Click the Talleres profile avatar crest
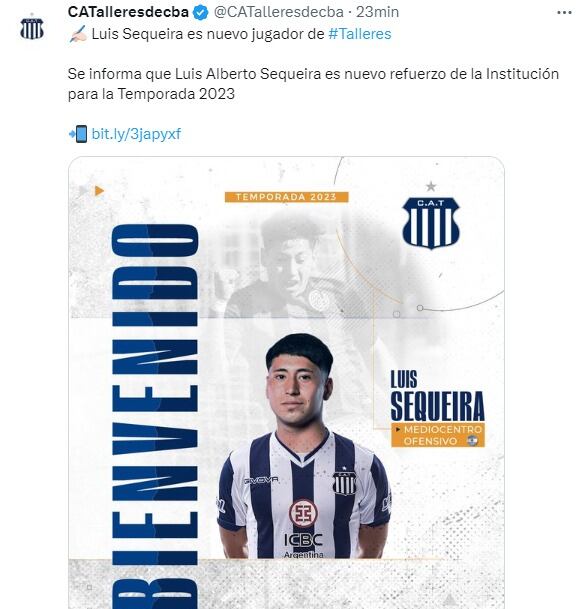 pyautogui.click(x=32, y=28)
